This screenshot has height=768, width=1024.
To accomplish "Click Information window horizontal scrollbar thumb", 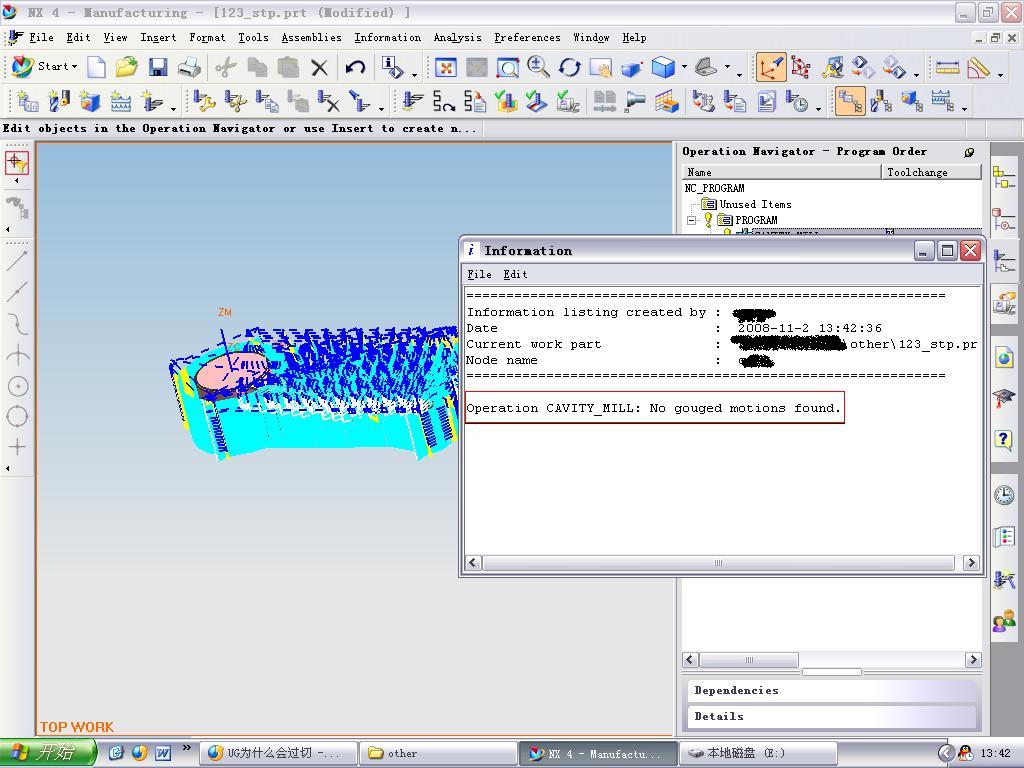I will pyautogui.click(x=718, y=563).
